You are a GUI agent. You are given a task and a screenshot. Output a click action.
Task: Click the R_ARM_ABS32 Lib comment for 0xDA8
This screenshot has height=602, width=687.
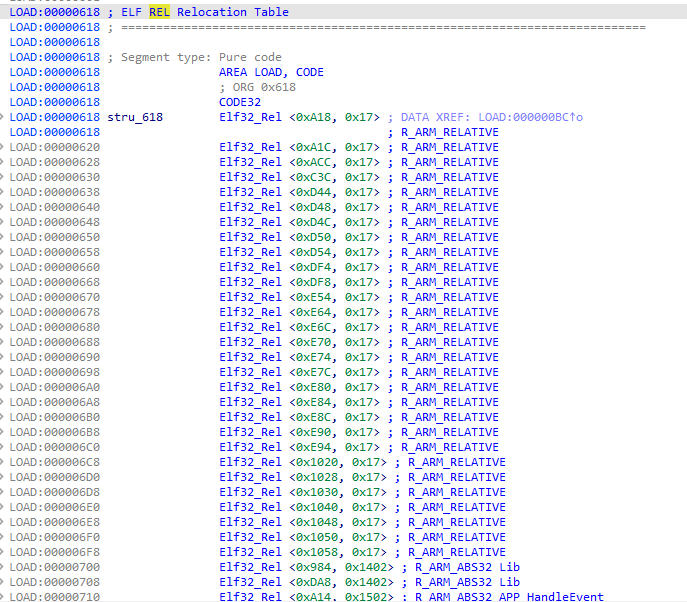pyautogui.click(x=467, y=582)
